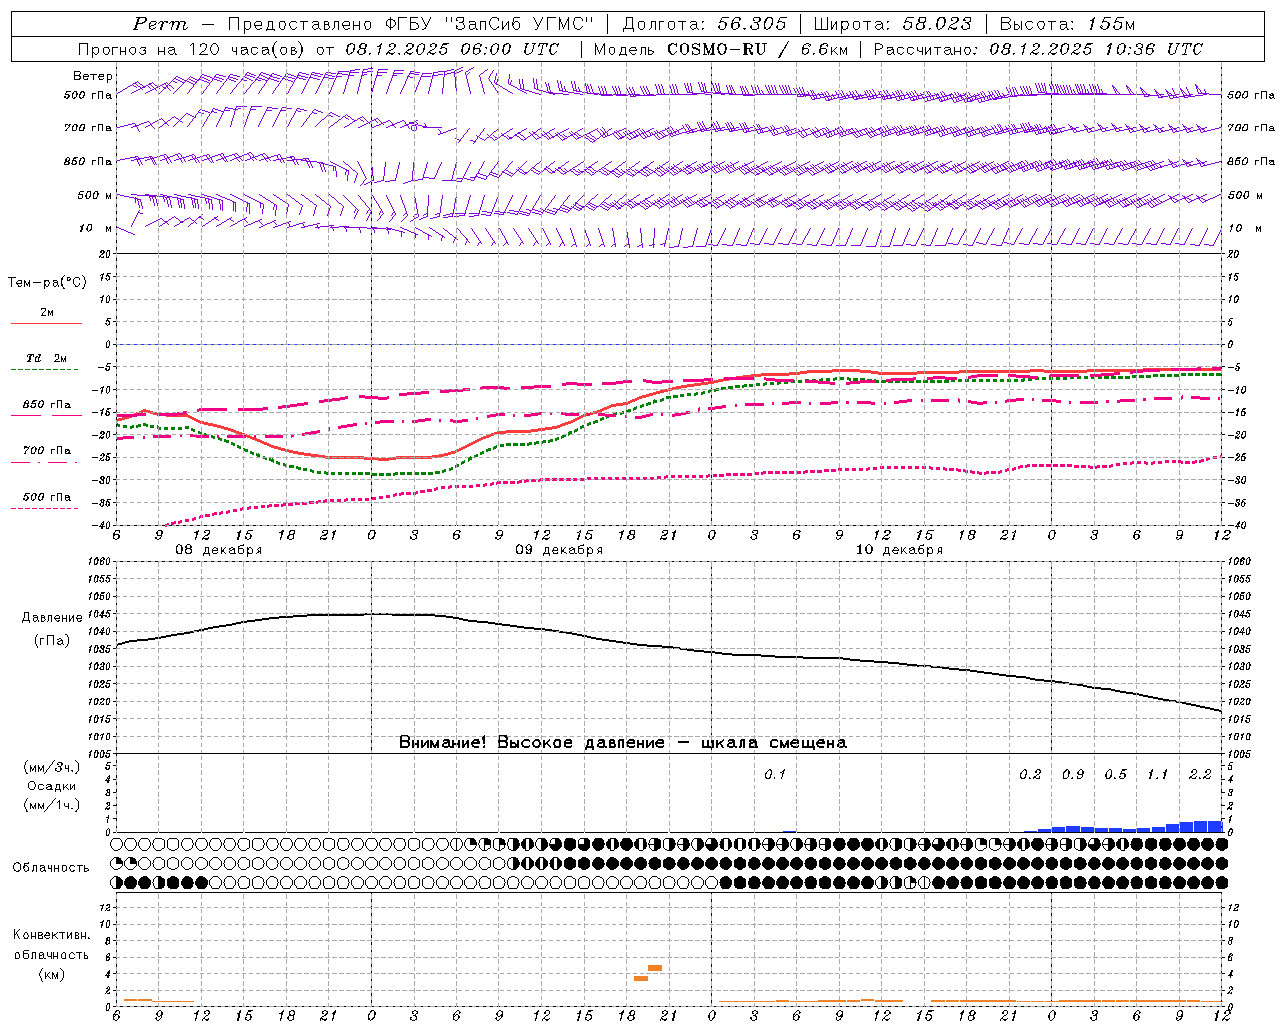1280x1024 pixels.
Task: Click the "Ветер" wind panel label
Action: click(93, 76)
